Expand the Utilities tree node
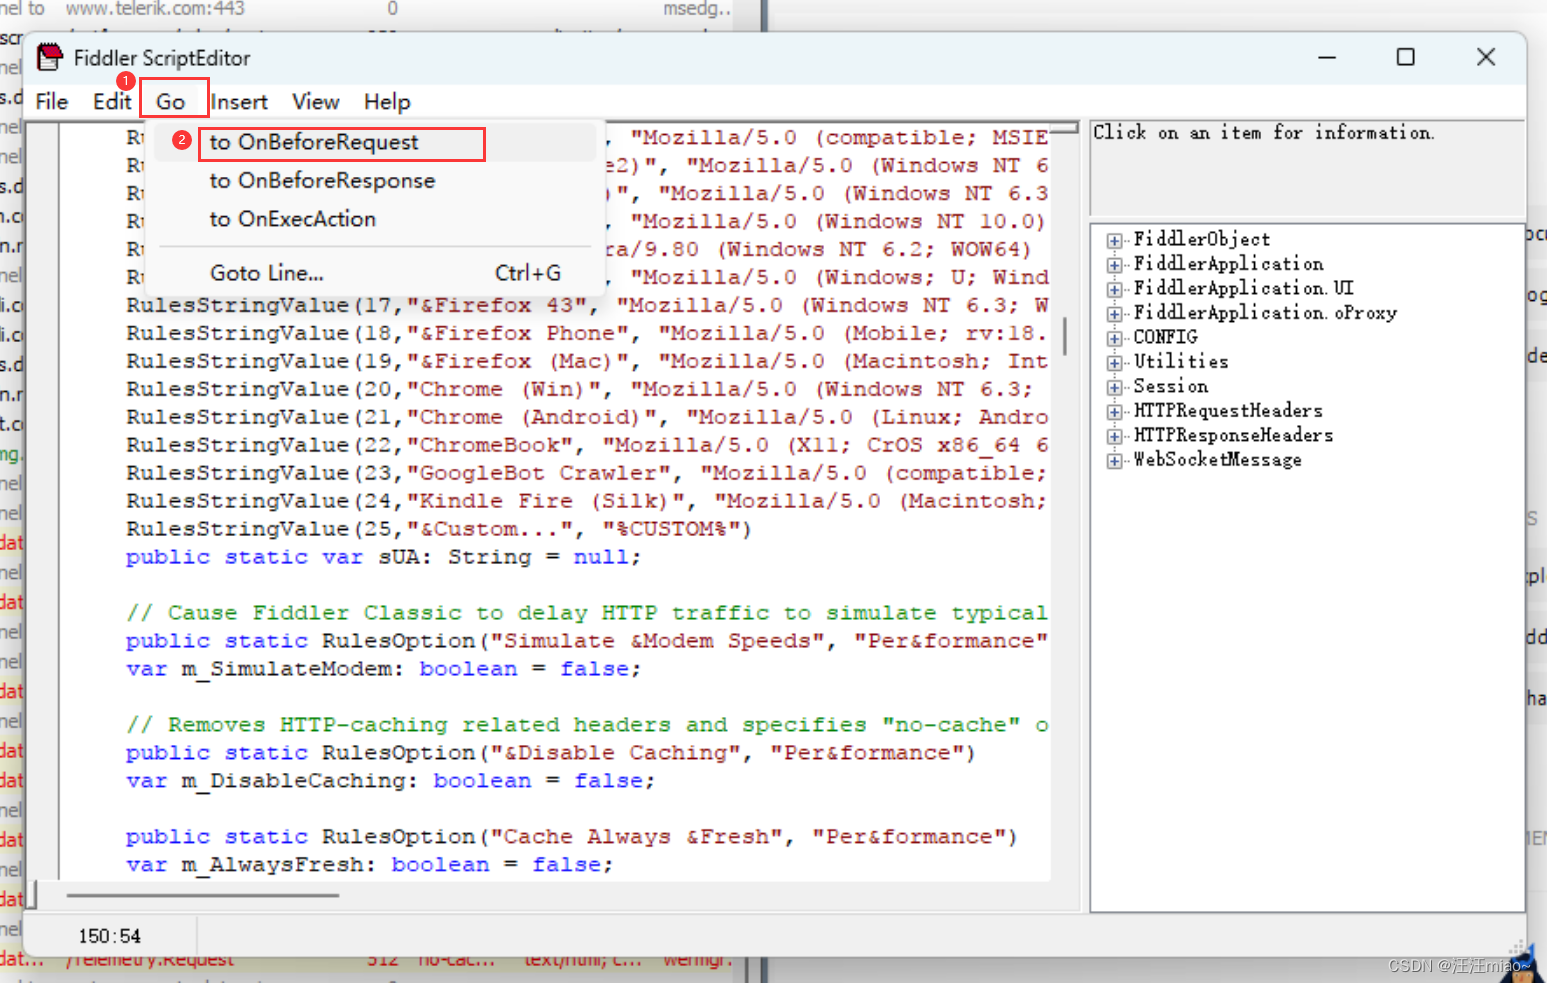Viewport: 1547px width, 983px height. pyautogui.click(x=1114, y=363)
